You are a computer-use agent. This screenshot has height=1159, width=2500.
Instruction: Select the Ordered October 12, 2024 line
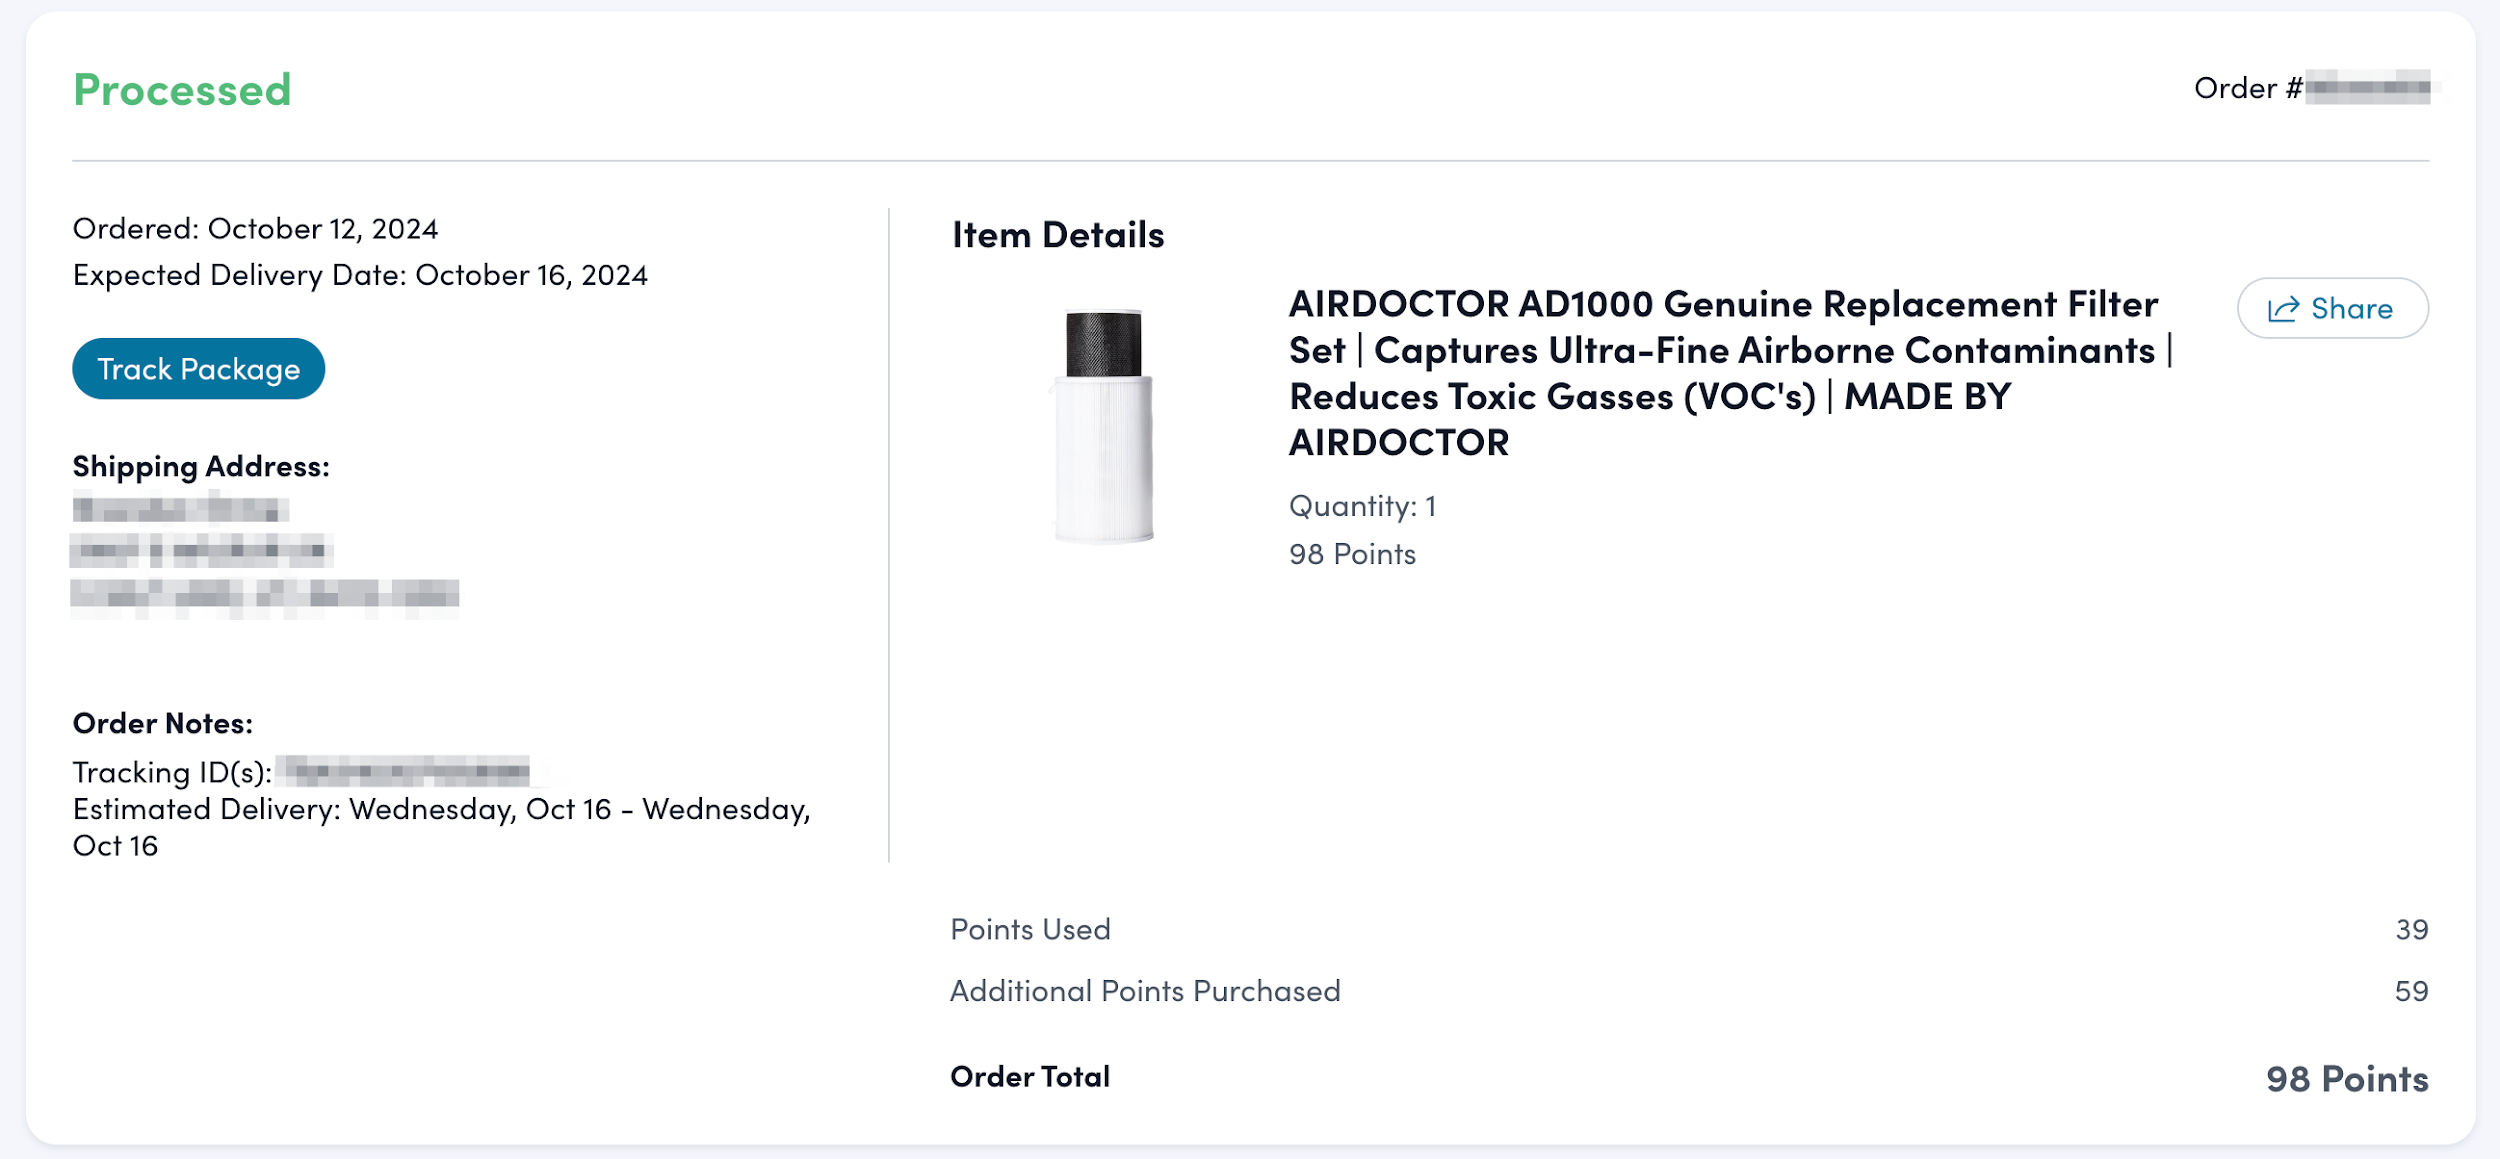[x=255, y=229]
